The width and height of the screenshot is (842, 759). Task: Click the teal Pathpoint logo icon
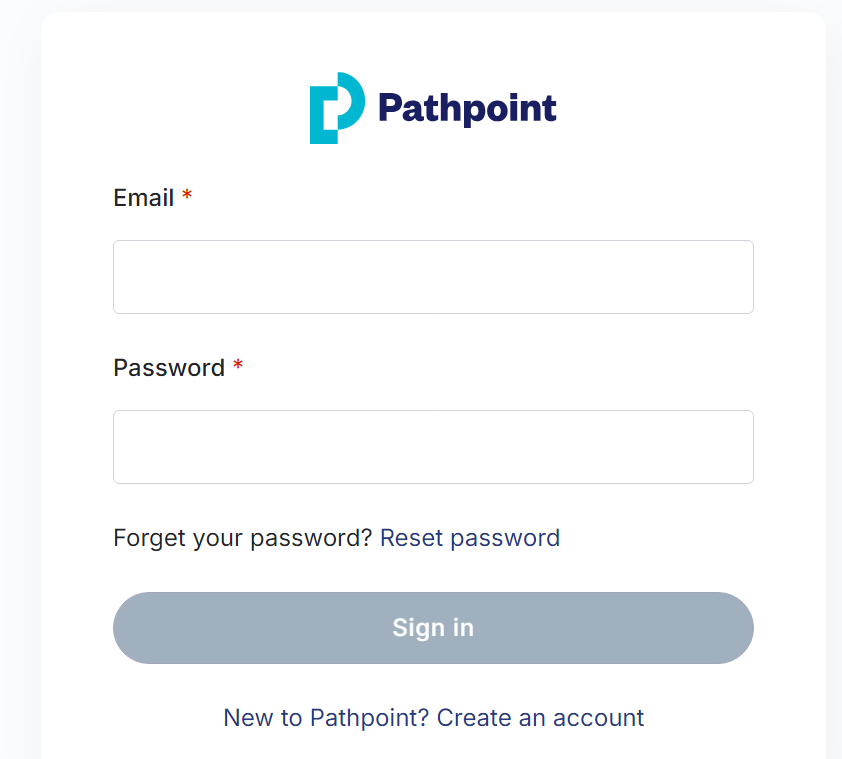click(x=336, y=108)
